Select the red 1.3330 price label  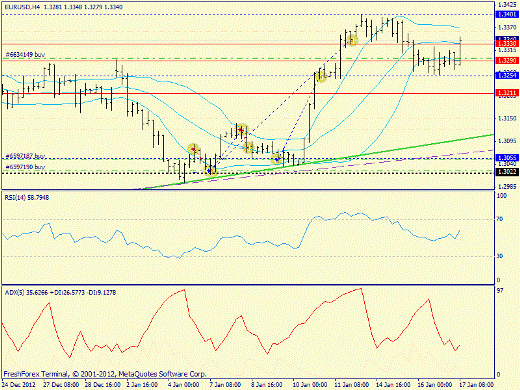[507, 44]
